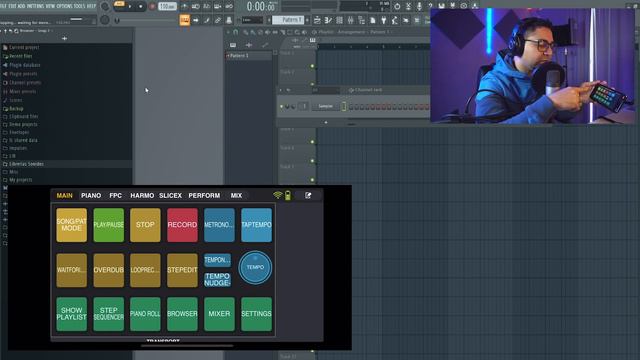Image resolution: width=640 pixels, height=360 pixels.
Task: Tap the MIXER pad on phone remote
Action: (x=219, y=314)
